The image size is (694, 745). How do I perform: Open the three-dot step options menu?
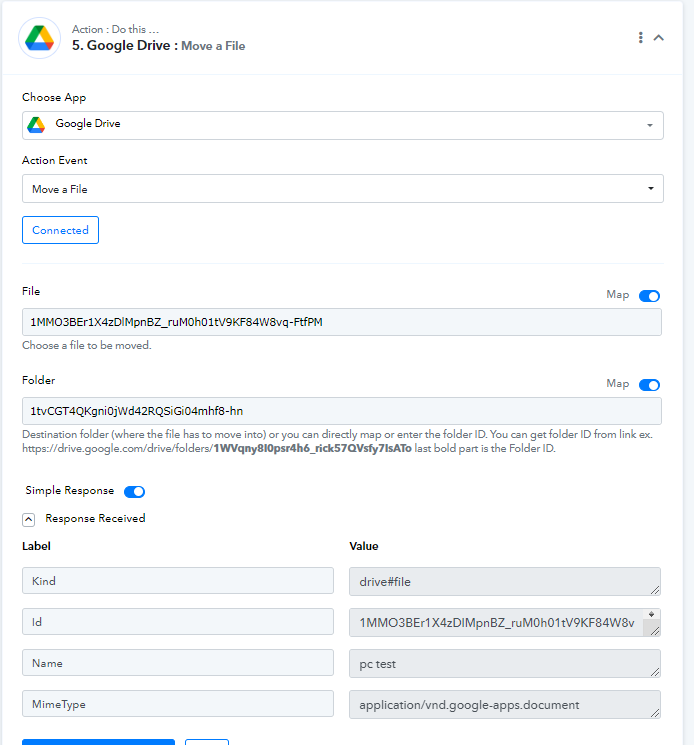coord(640,38)
